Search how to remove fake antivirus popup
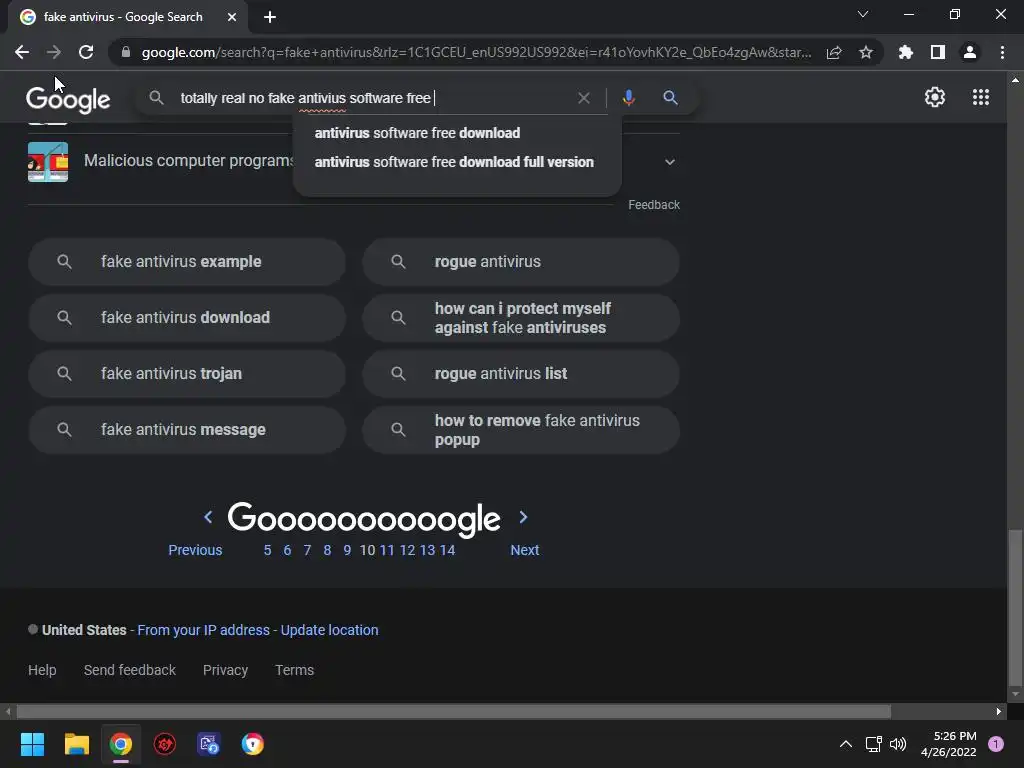1024x768 pixels. 520,430
